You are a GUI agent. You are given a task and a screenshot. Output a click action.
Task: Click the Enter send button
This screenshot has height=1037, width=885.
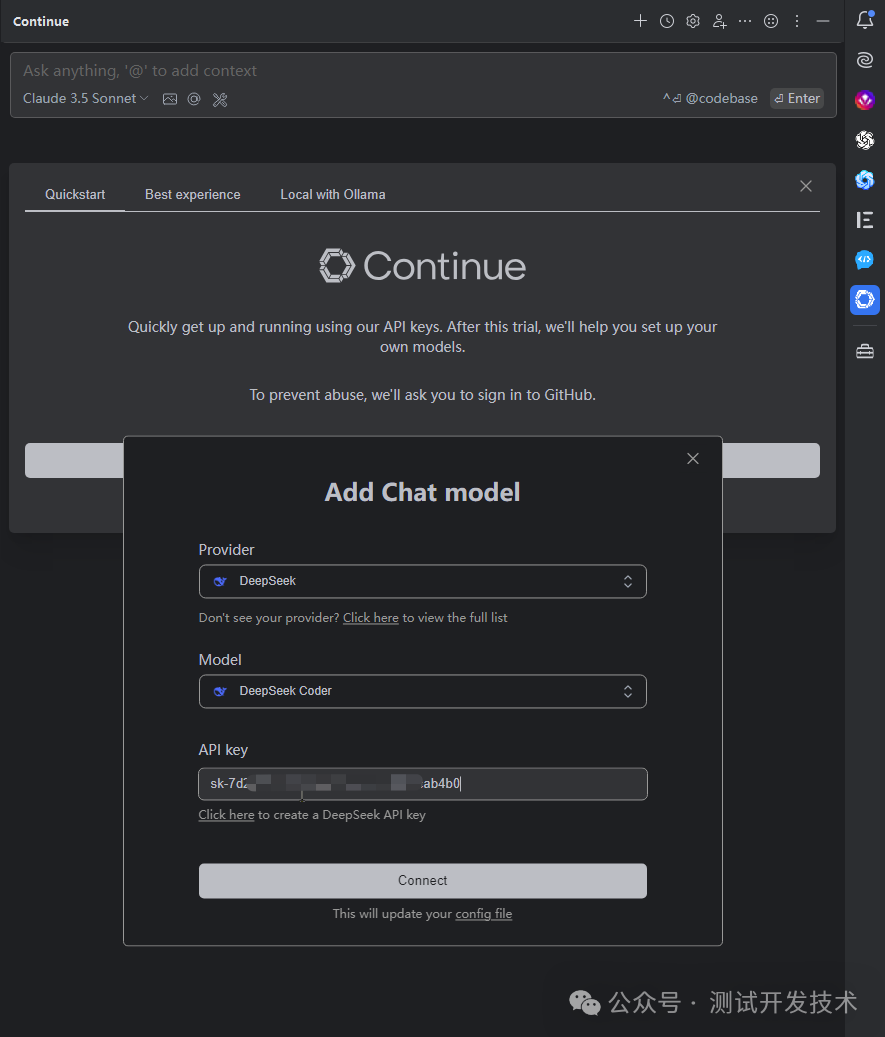click(797, 99)
